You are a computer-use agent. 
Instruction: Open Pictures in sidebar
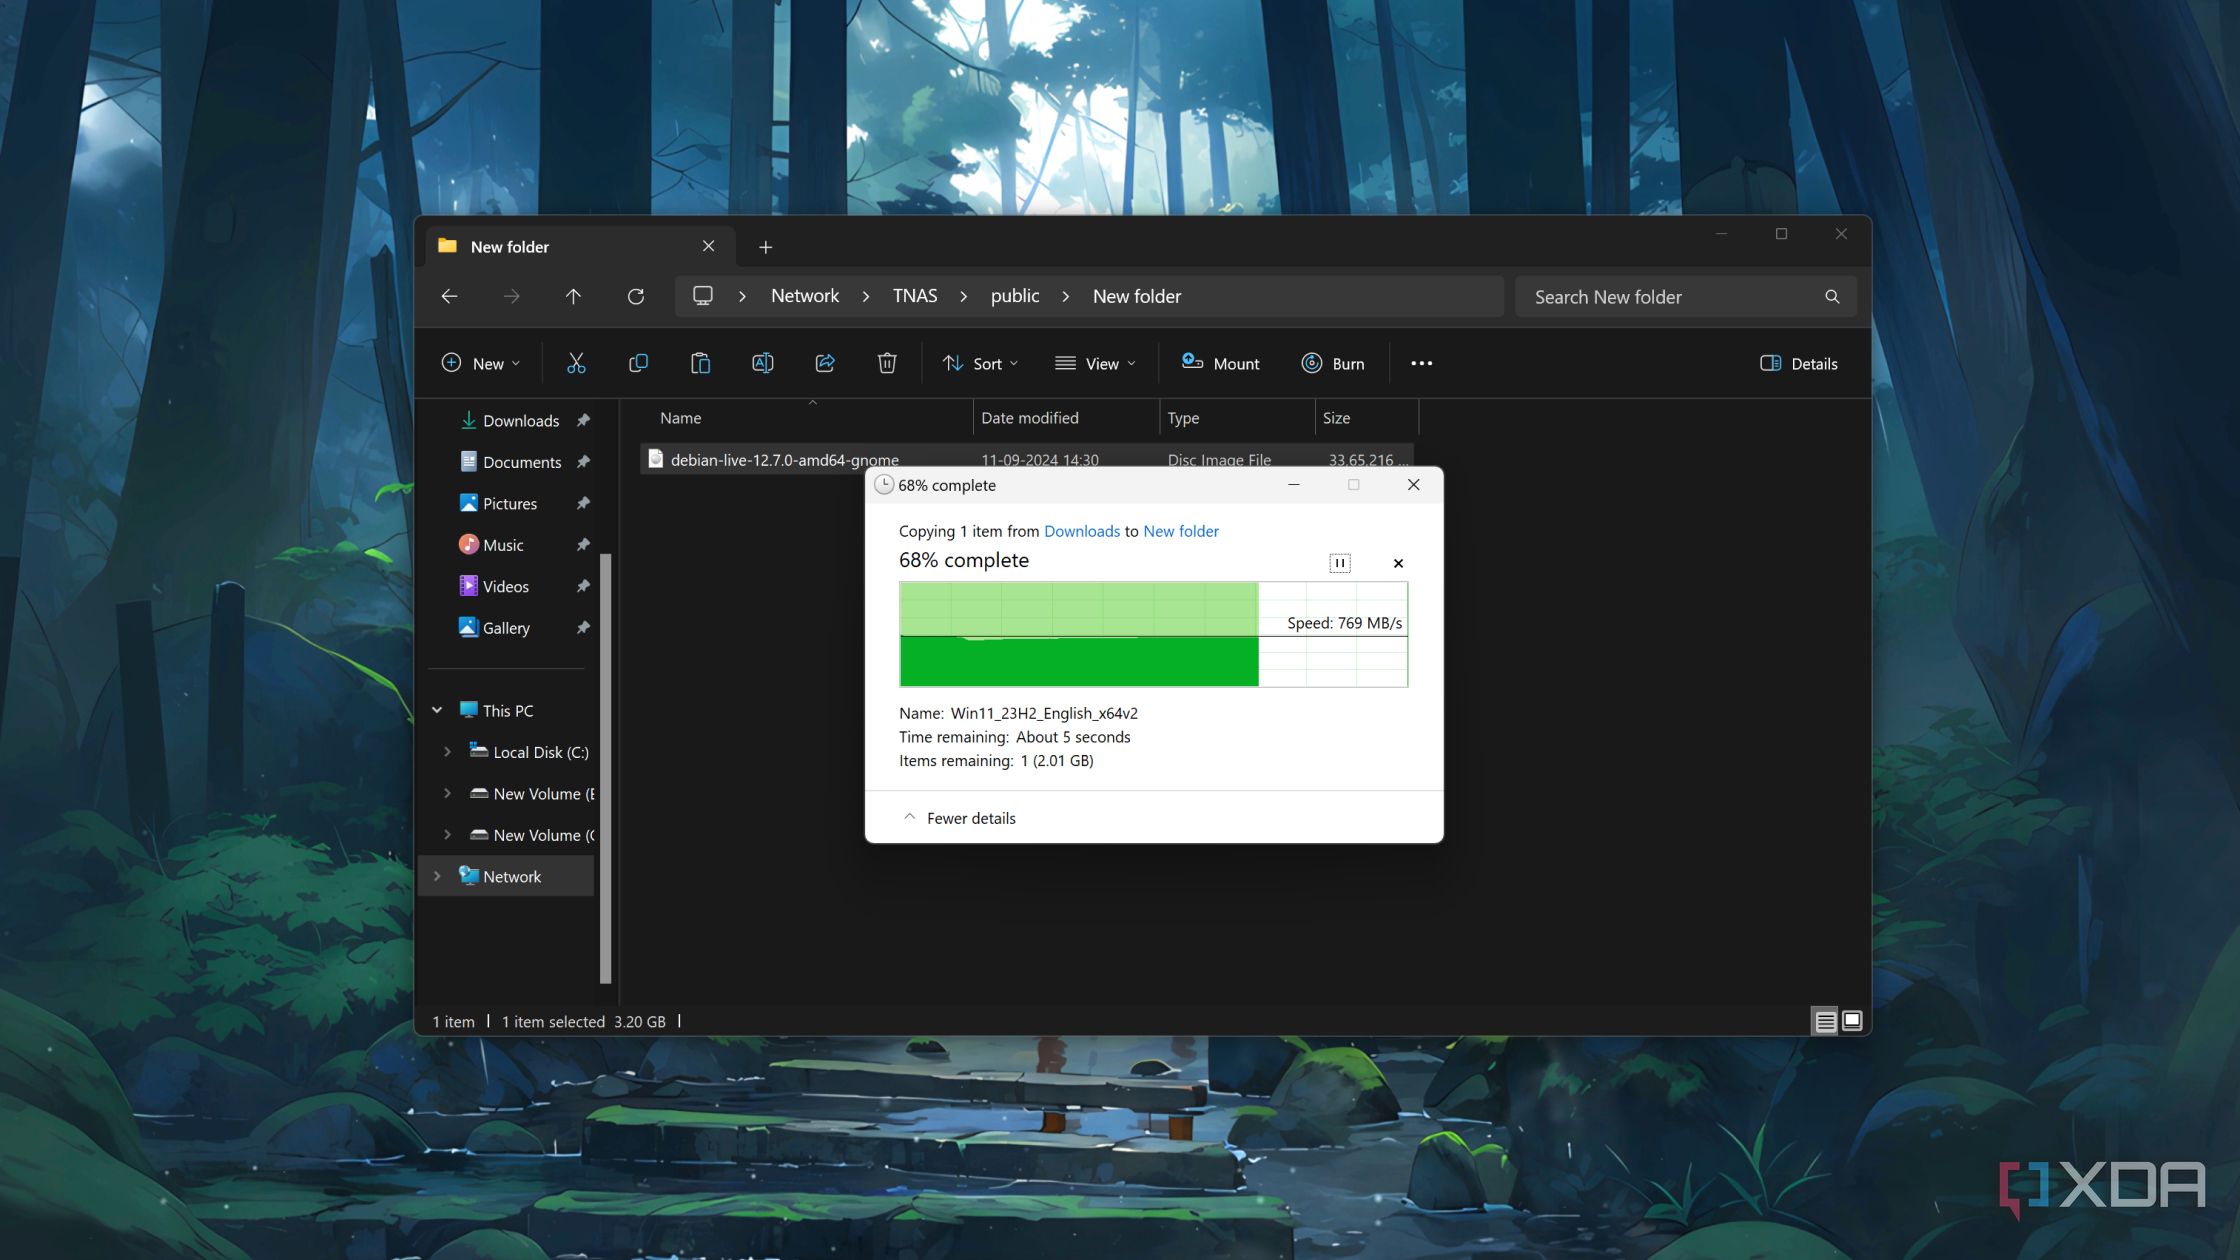(509, 503)
